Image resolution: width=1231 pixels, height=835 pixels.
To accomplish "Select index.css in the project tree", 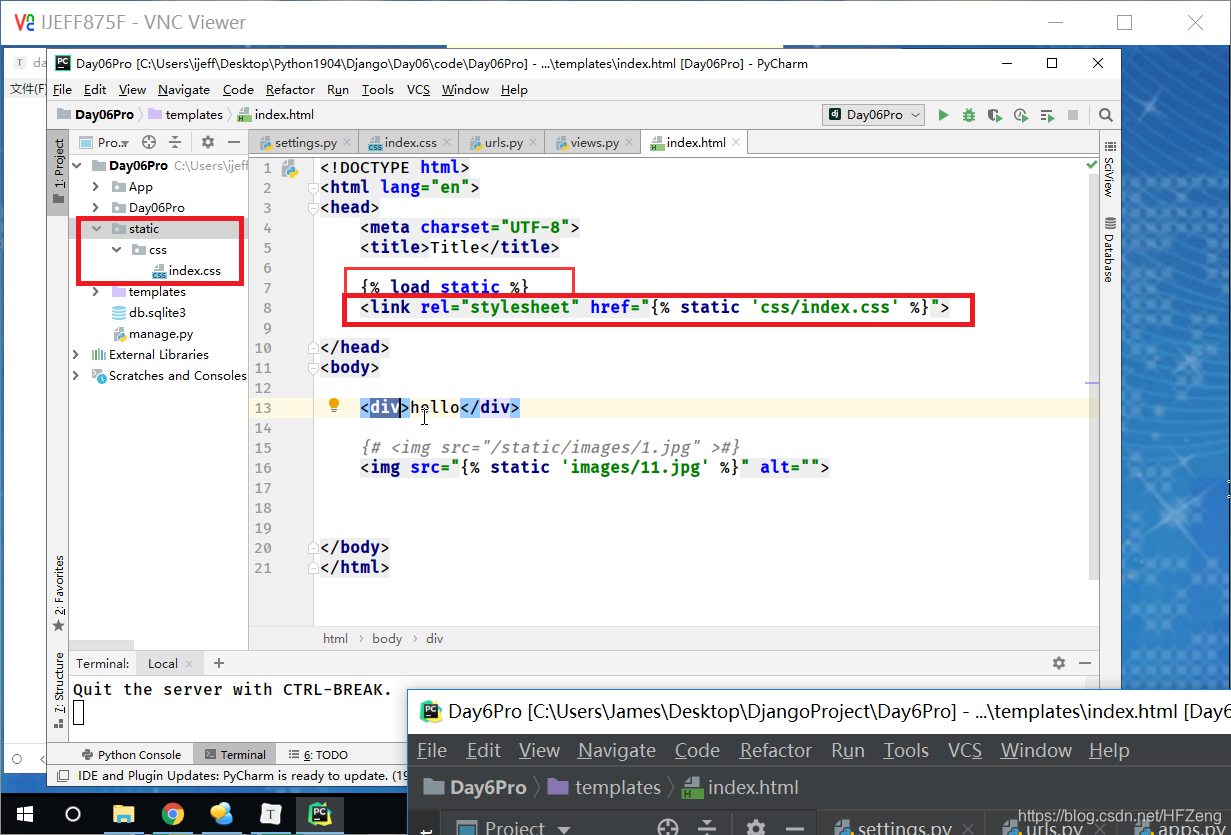I will click(186, 271).
